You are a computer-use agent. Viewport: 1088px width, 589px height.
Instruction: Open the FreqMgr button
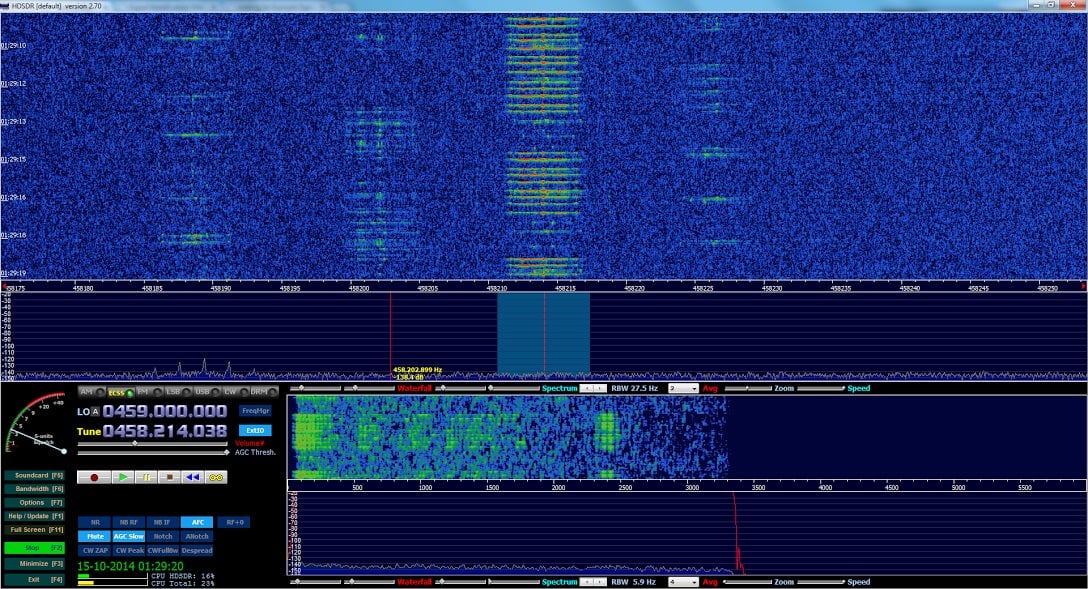[255, 411]
